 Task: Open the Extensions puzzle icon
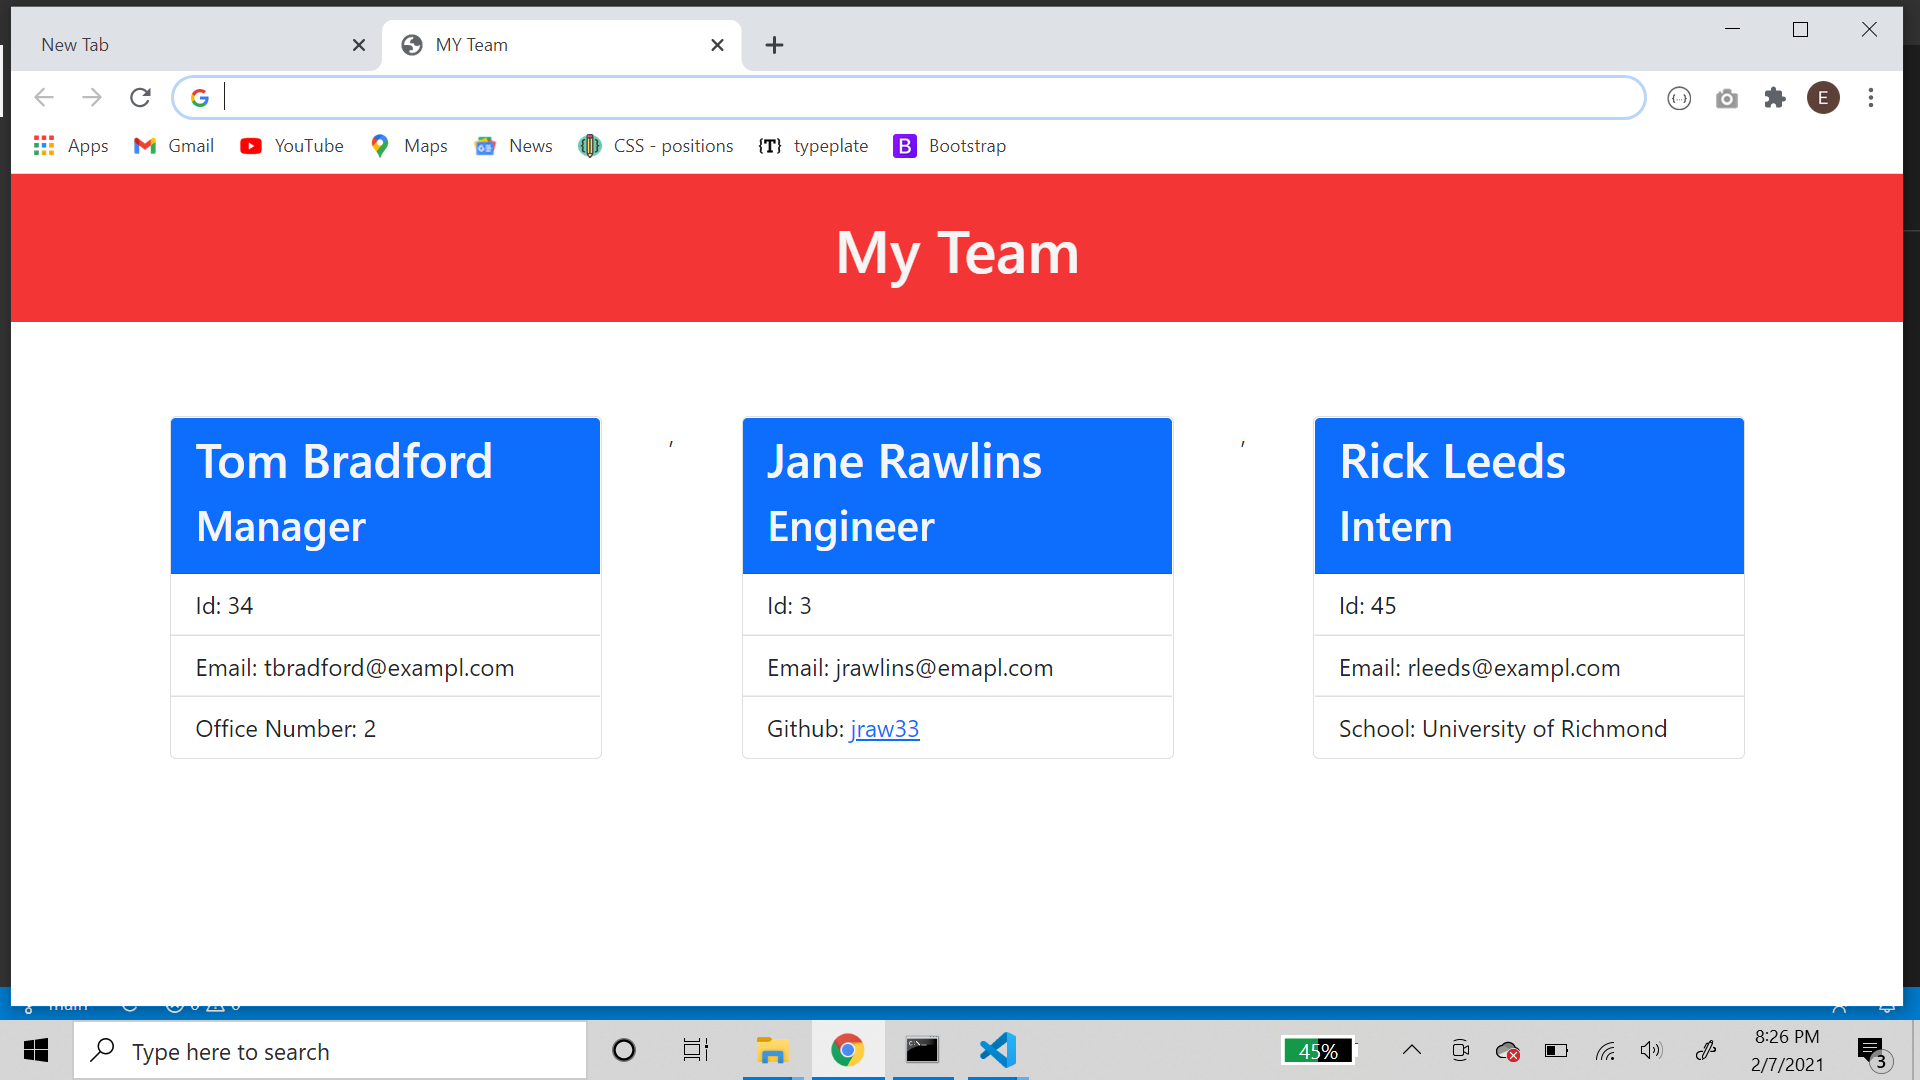click(x=1774, y=97)
